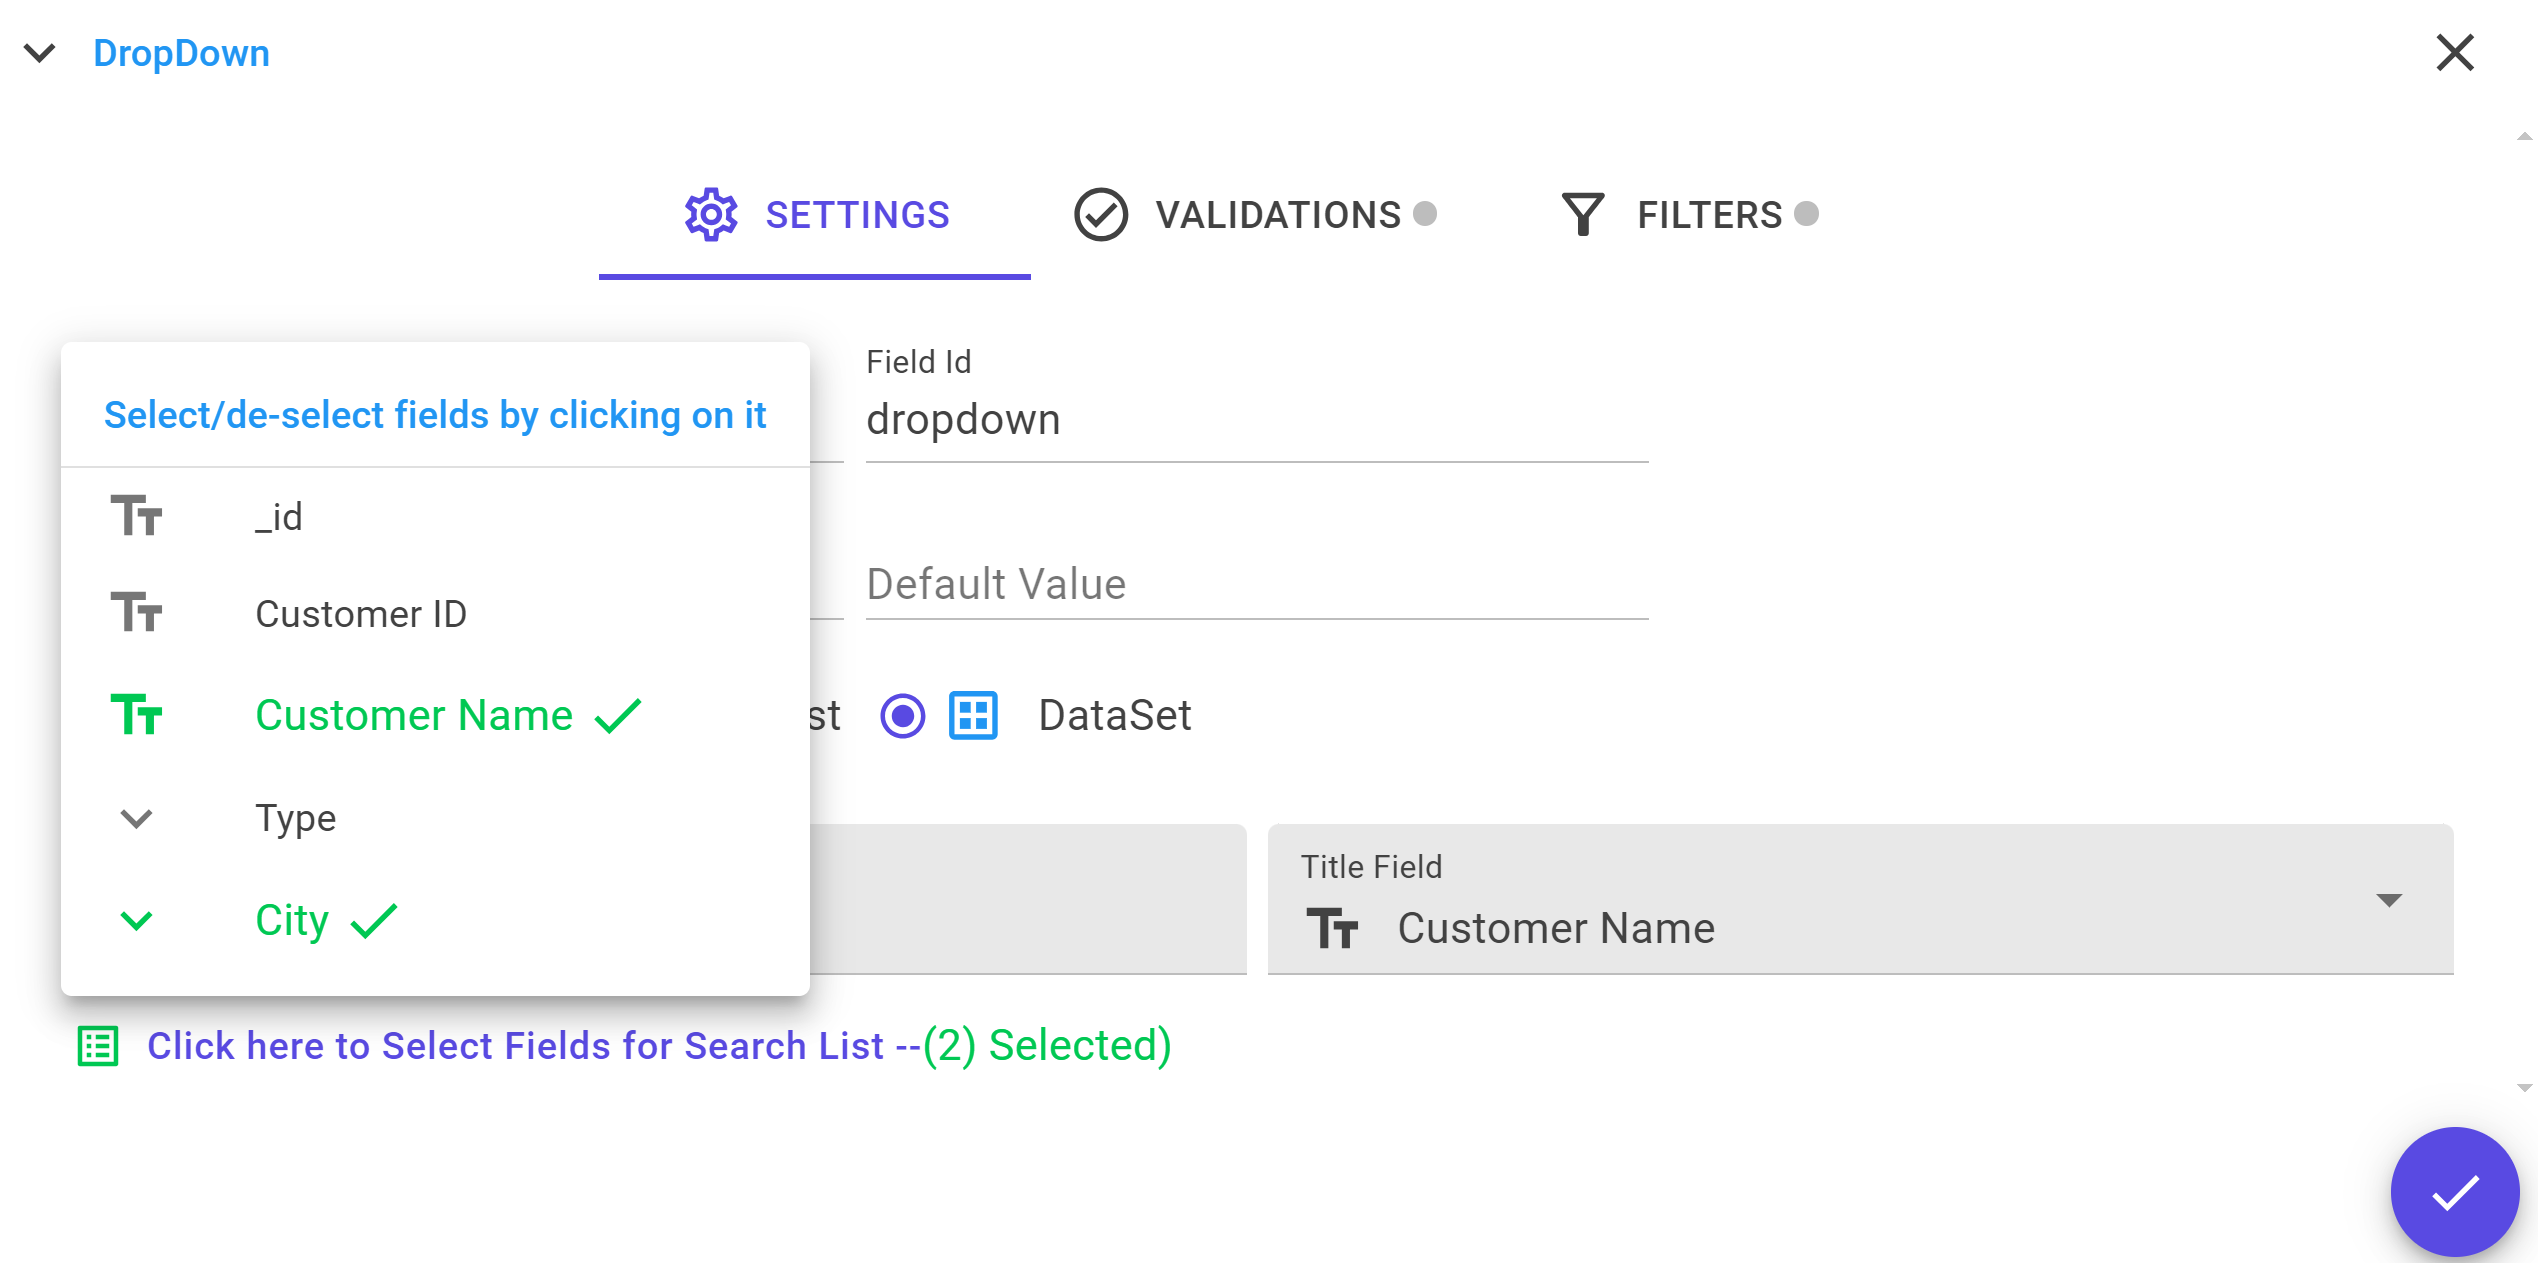The height and width of the screenshot is (1263, 2538).
Task: Click the 'Select/de-select fields by clicking on it' heading
Action: 435,415
